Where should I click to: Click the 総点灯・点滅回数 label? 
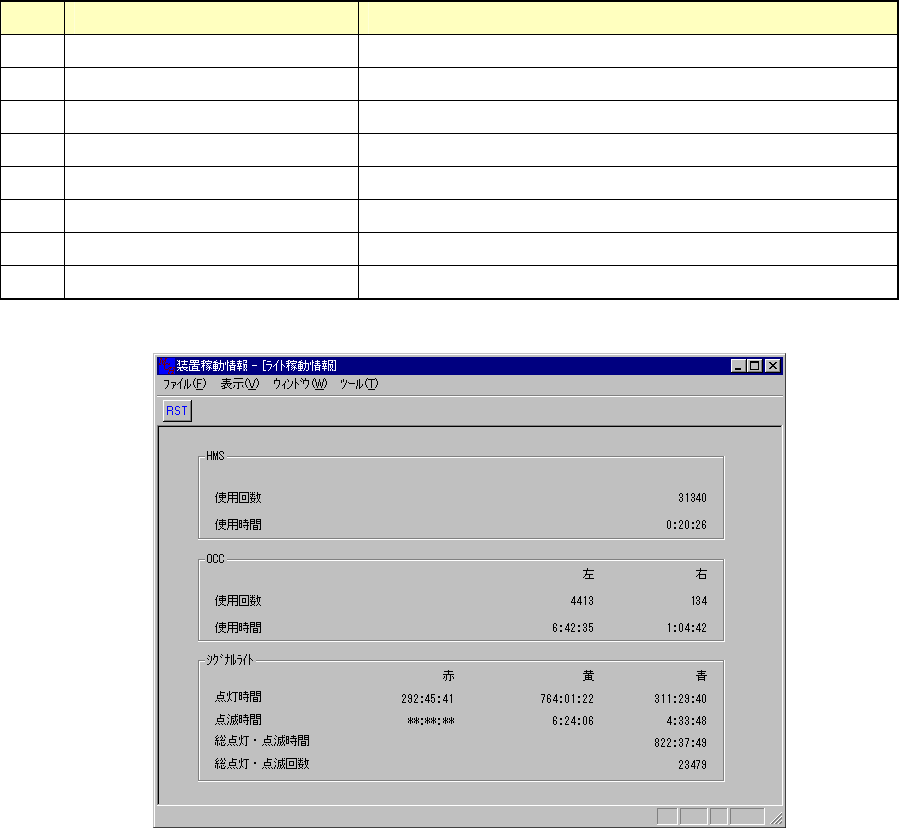point(262,764)
